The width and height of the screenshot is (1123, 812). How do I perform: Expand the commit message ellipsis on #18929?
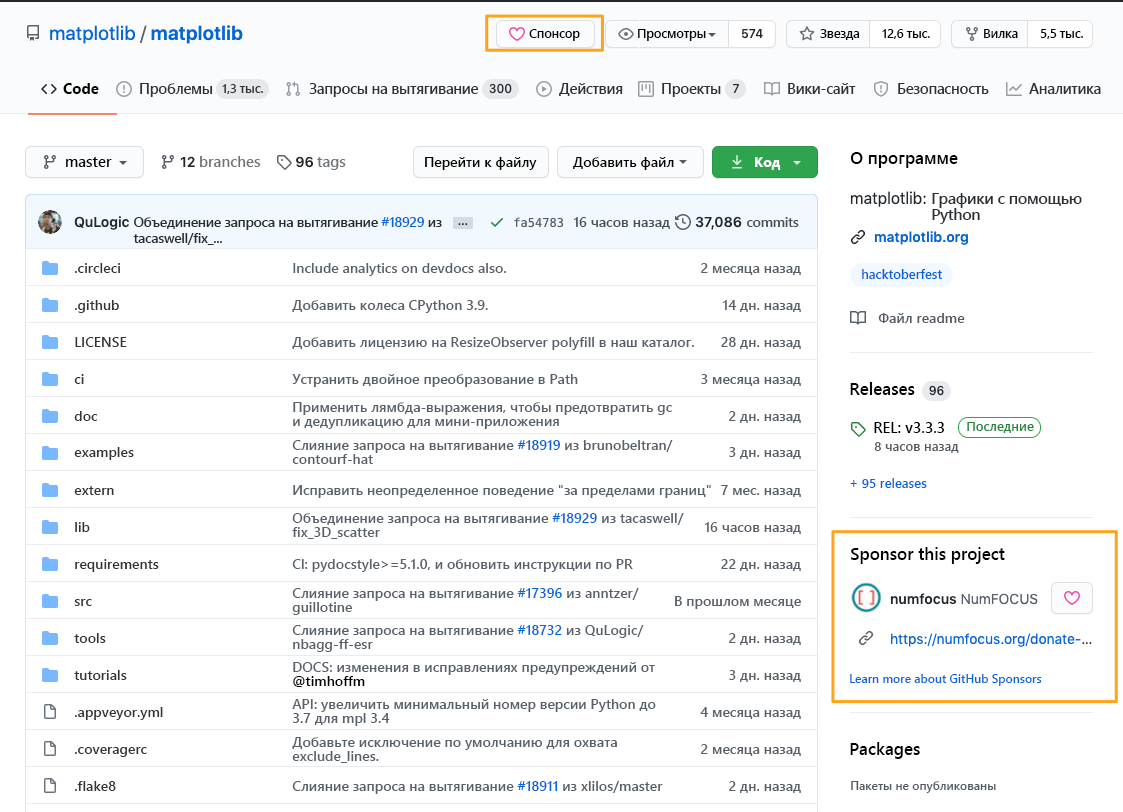pos(462,223)
